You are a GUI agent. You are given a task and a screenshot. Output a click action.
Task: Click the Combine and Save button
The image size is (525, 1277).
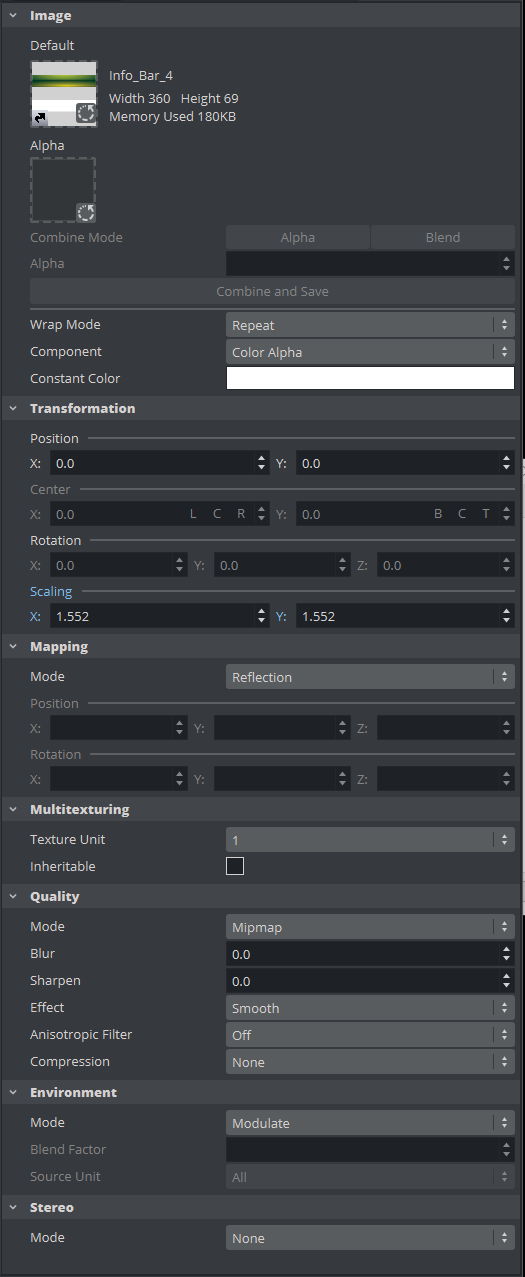(x=272, y=291)
